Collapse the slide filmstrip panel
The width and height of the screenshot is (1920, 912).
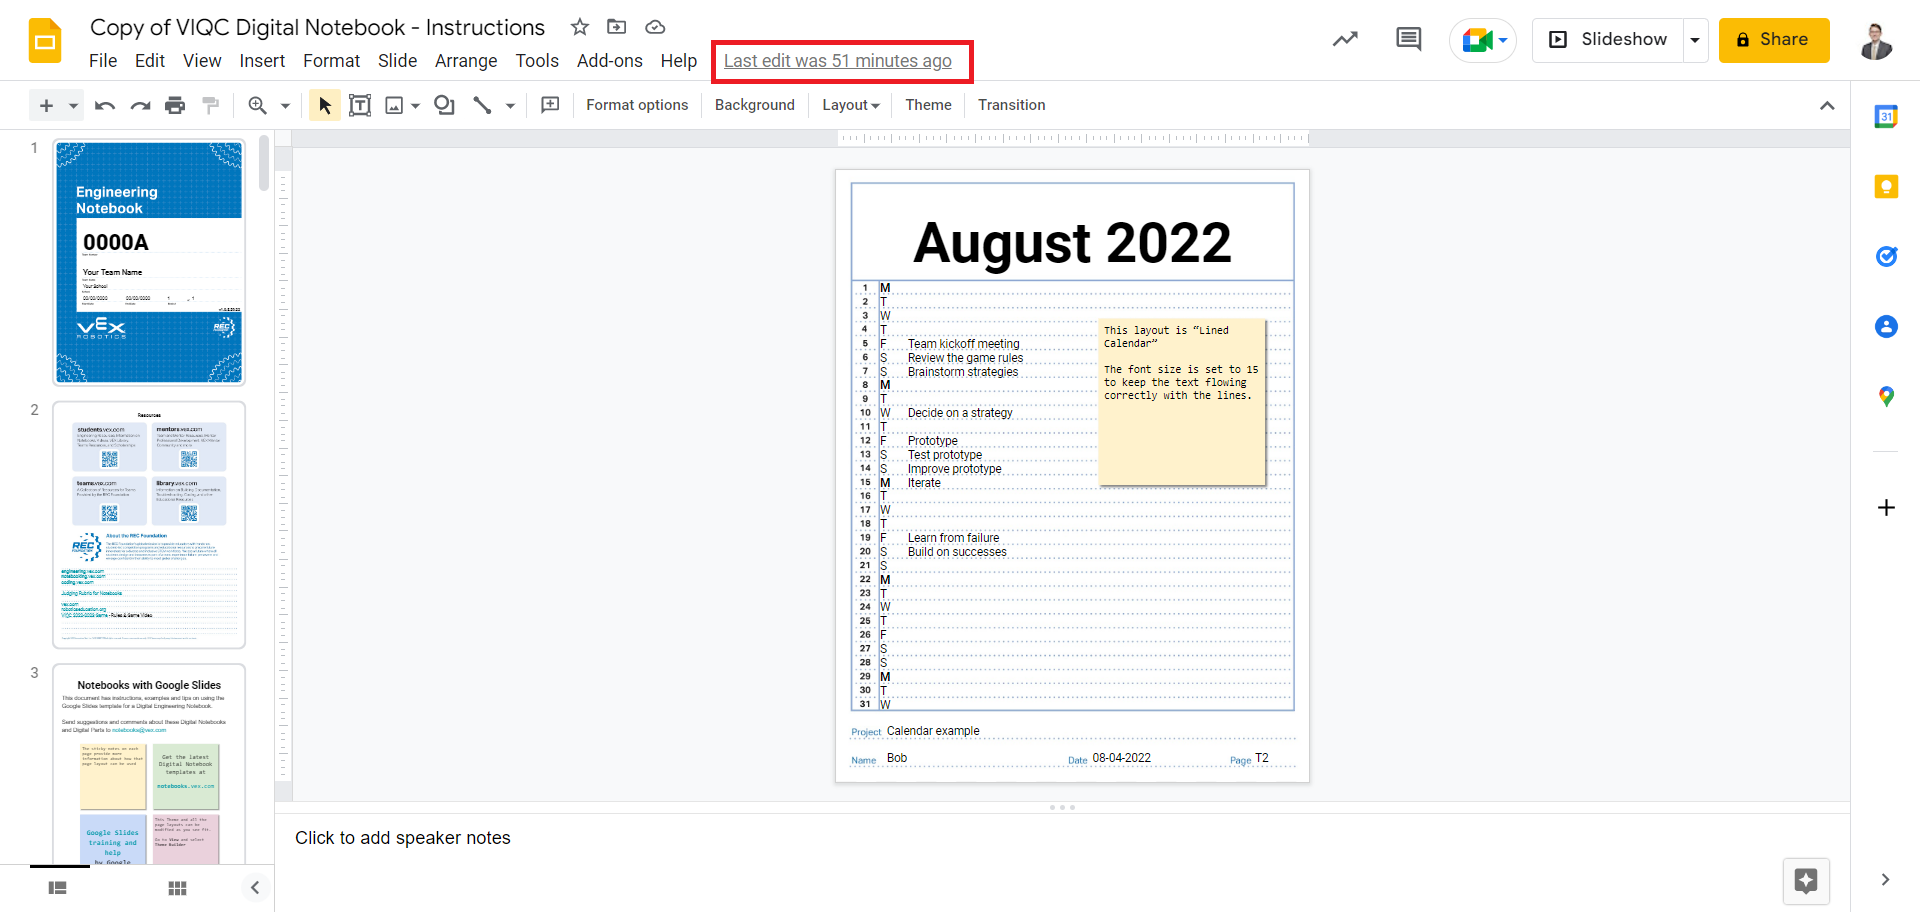point(255,888)
